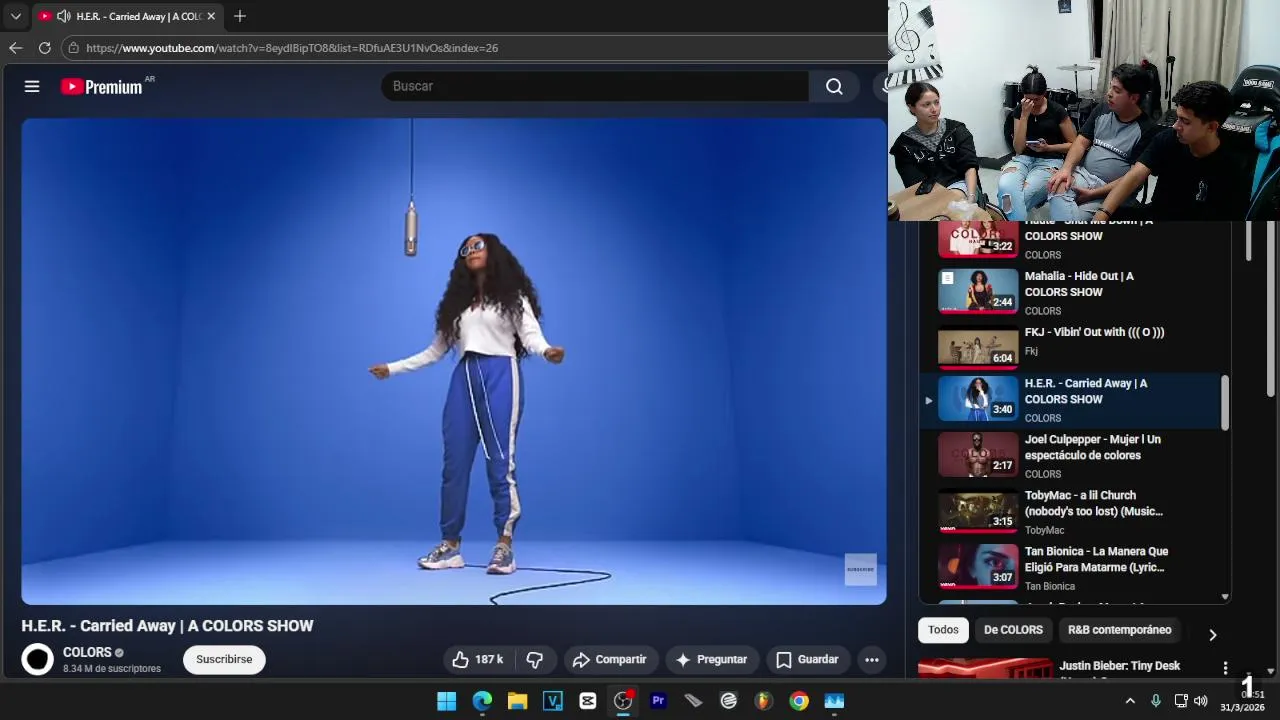Open options for Justin Bieber Tiny Desk
The height and width of the screenshot is (720, 1280).
point(1225,668)
